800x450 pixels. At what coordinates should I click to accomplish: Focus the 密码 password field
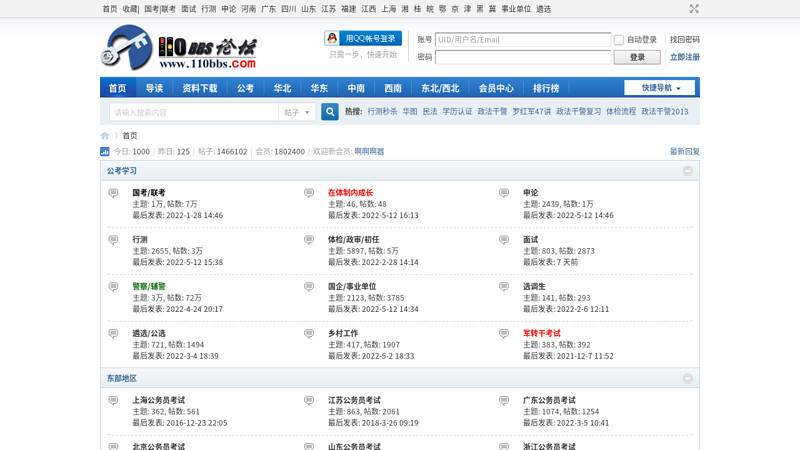coord(523,57)
